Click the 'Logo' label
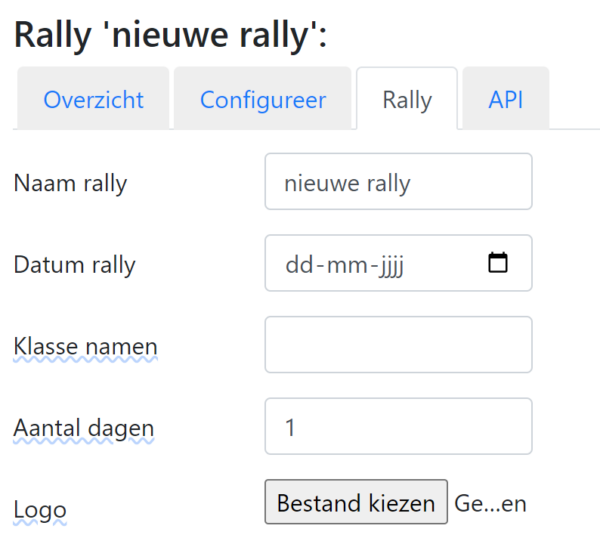This screenshot has height=538, width=600. click(x=39, y=510)
